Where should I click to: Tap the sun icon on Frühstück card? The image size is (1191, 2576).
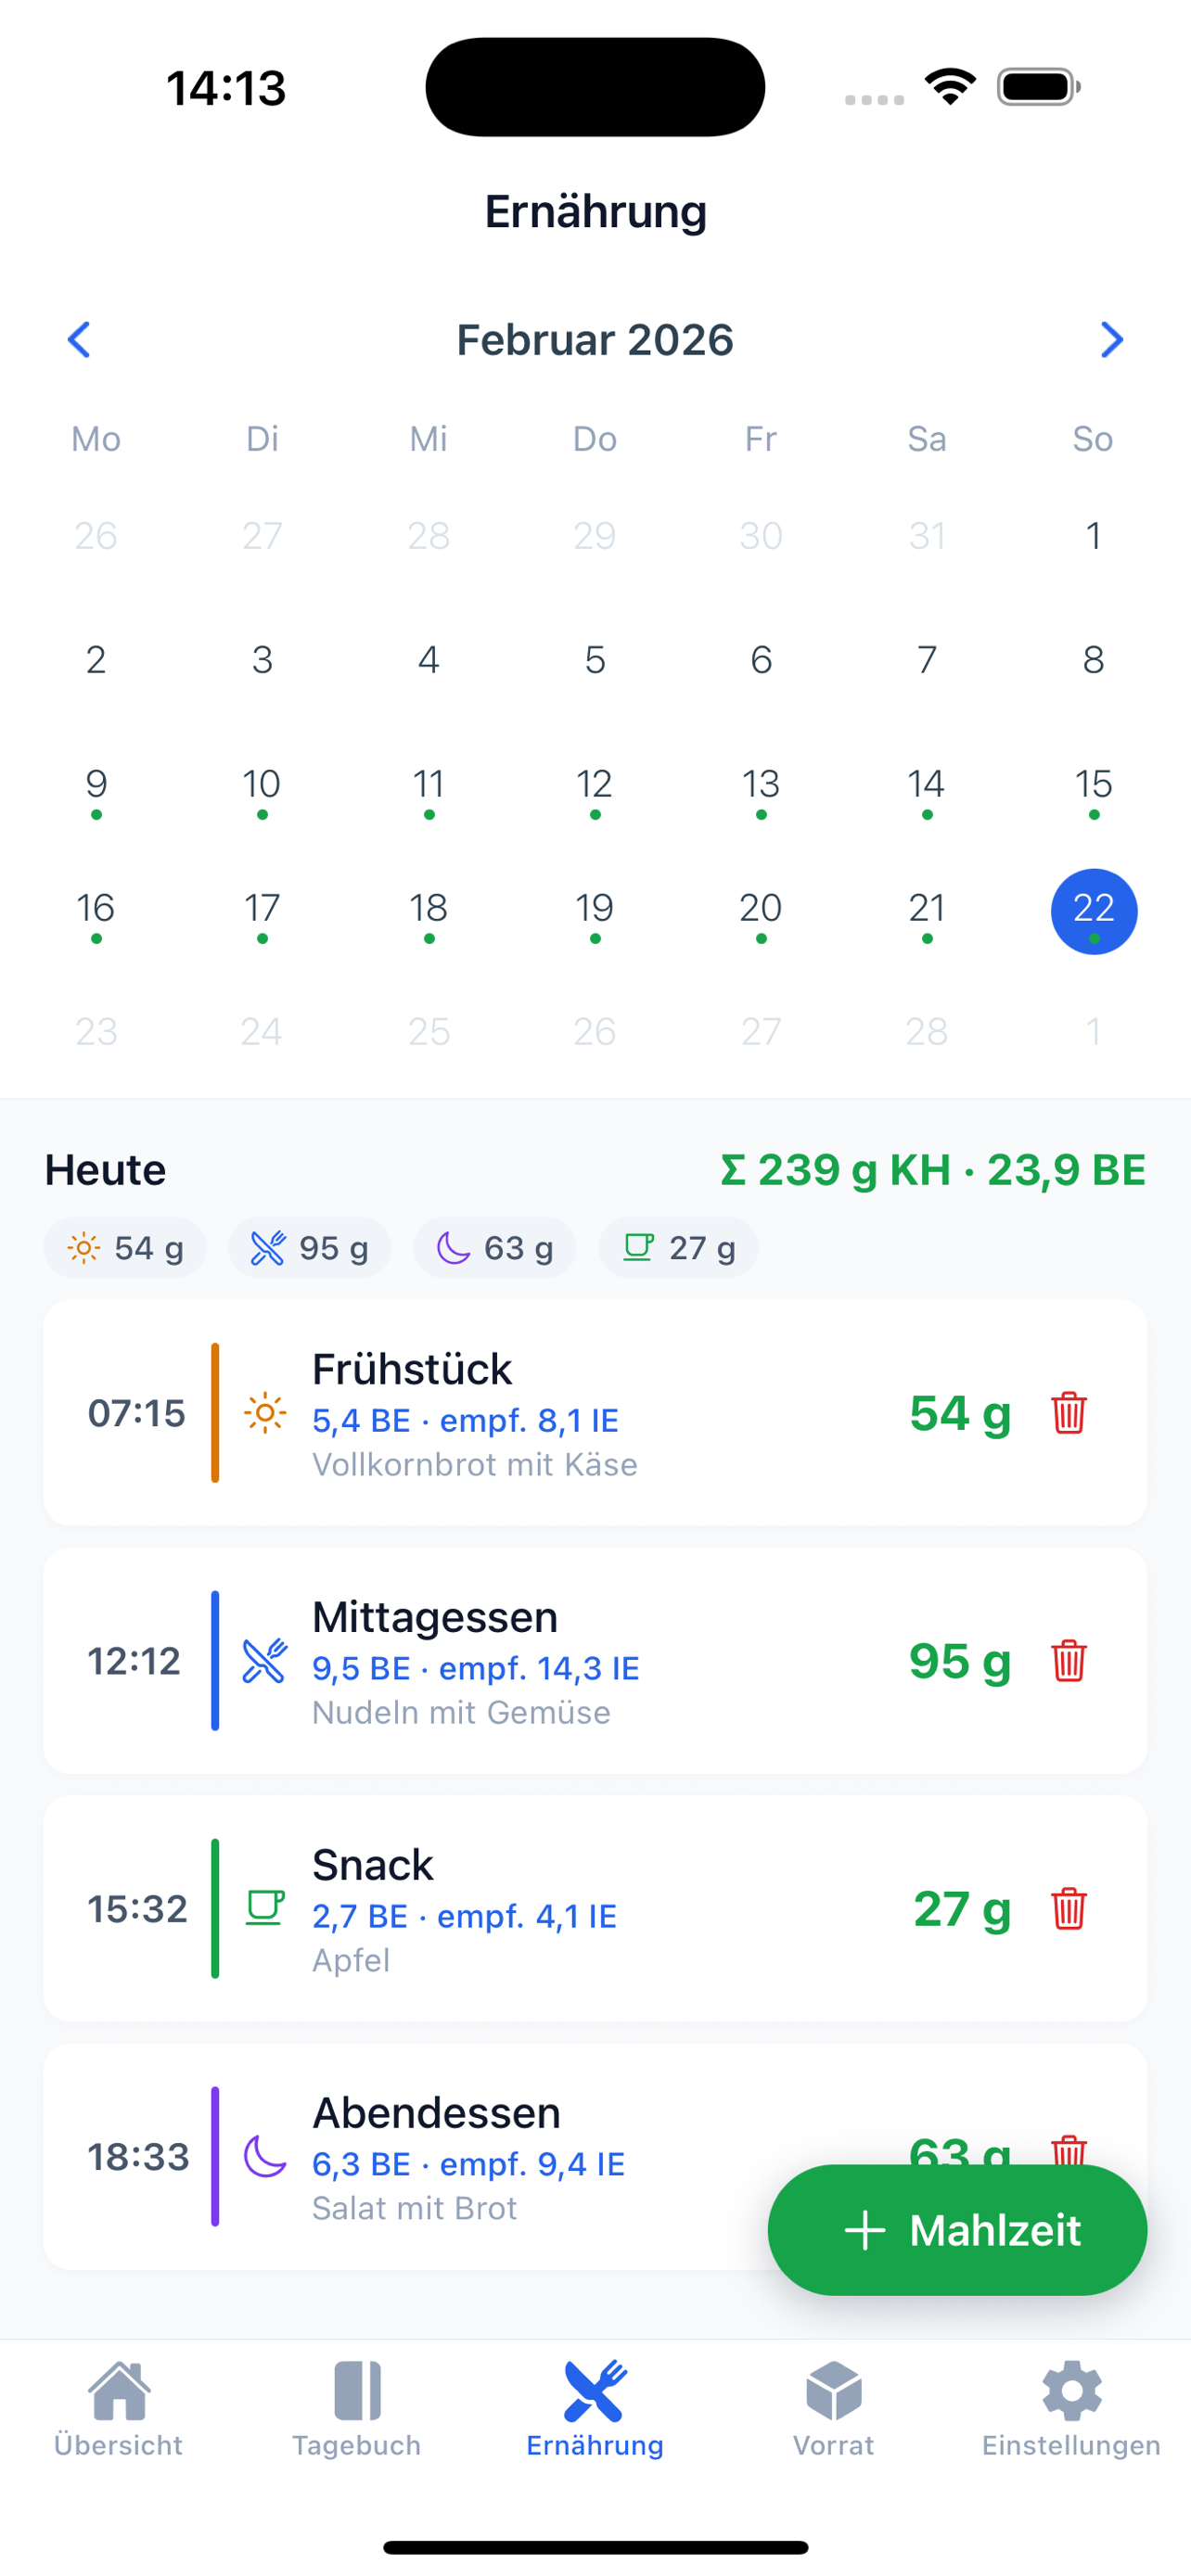tap(265, 1413)
